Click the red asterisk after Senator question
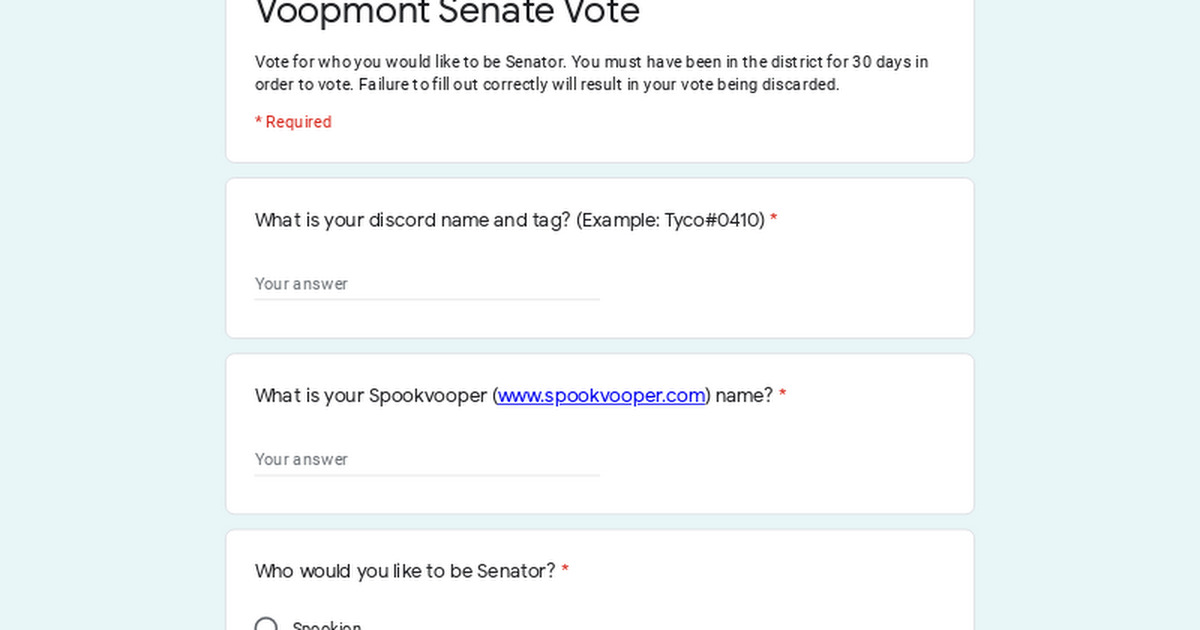Screen dimensions: 1200x630 coord(565,571)
